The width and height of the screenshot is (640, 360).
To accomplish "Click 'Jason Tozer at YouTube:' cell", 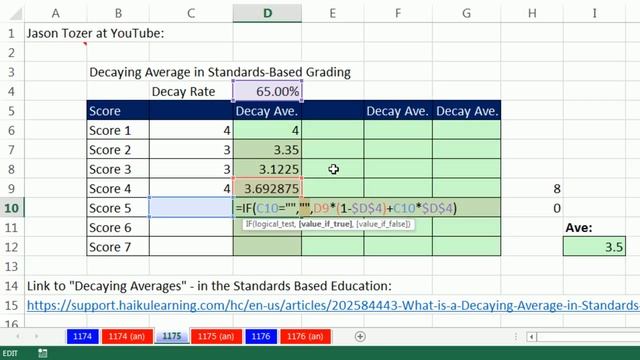I will [x=96, y=33].
